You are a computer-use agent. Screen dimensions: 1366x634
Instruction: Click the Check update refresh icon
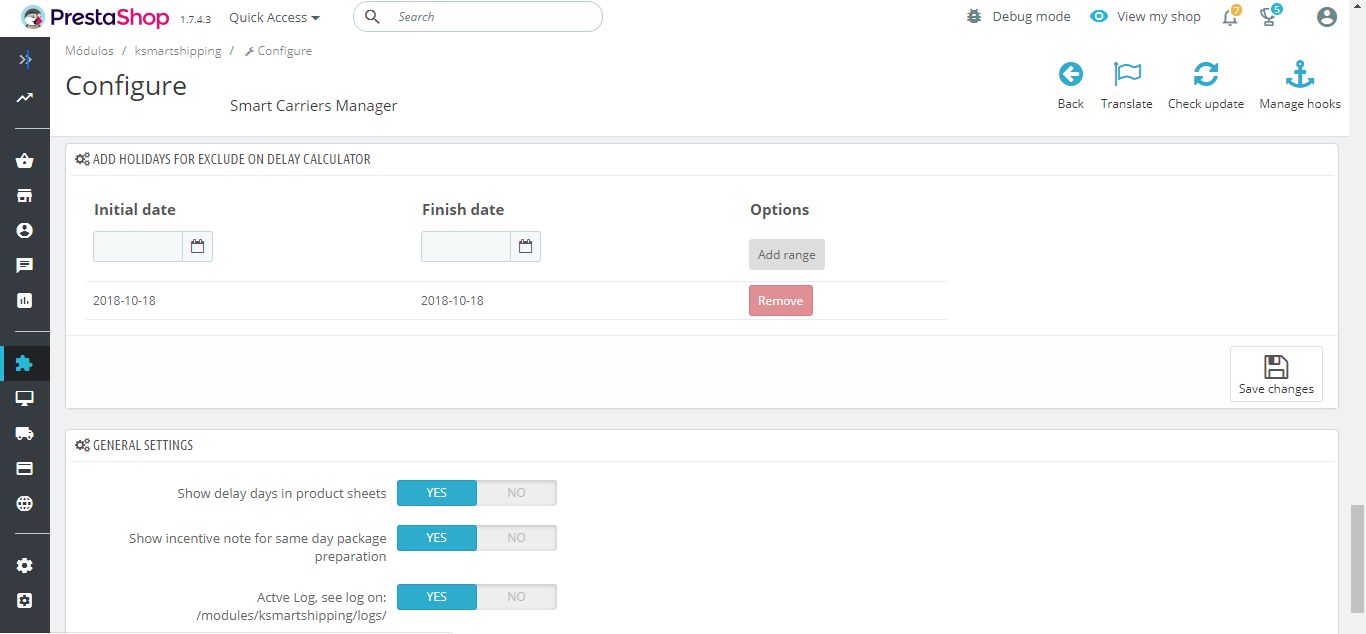(x=1206, y=74)
